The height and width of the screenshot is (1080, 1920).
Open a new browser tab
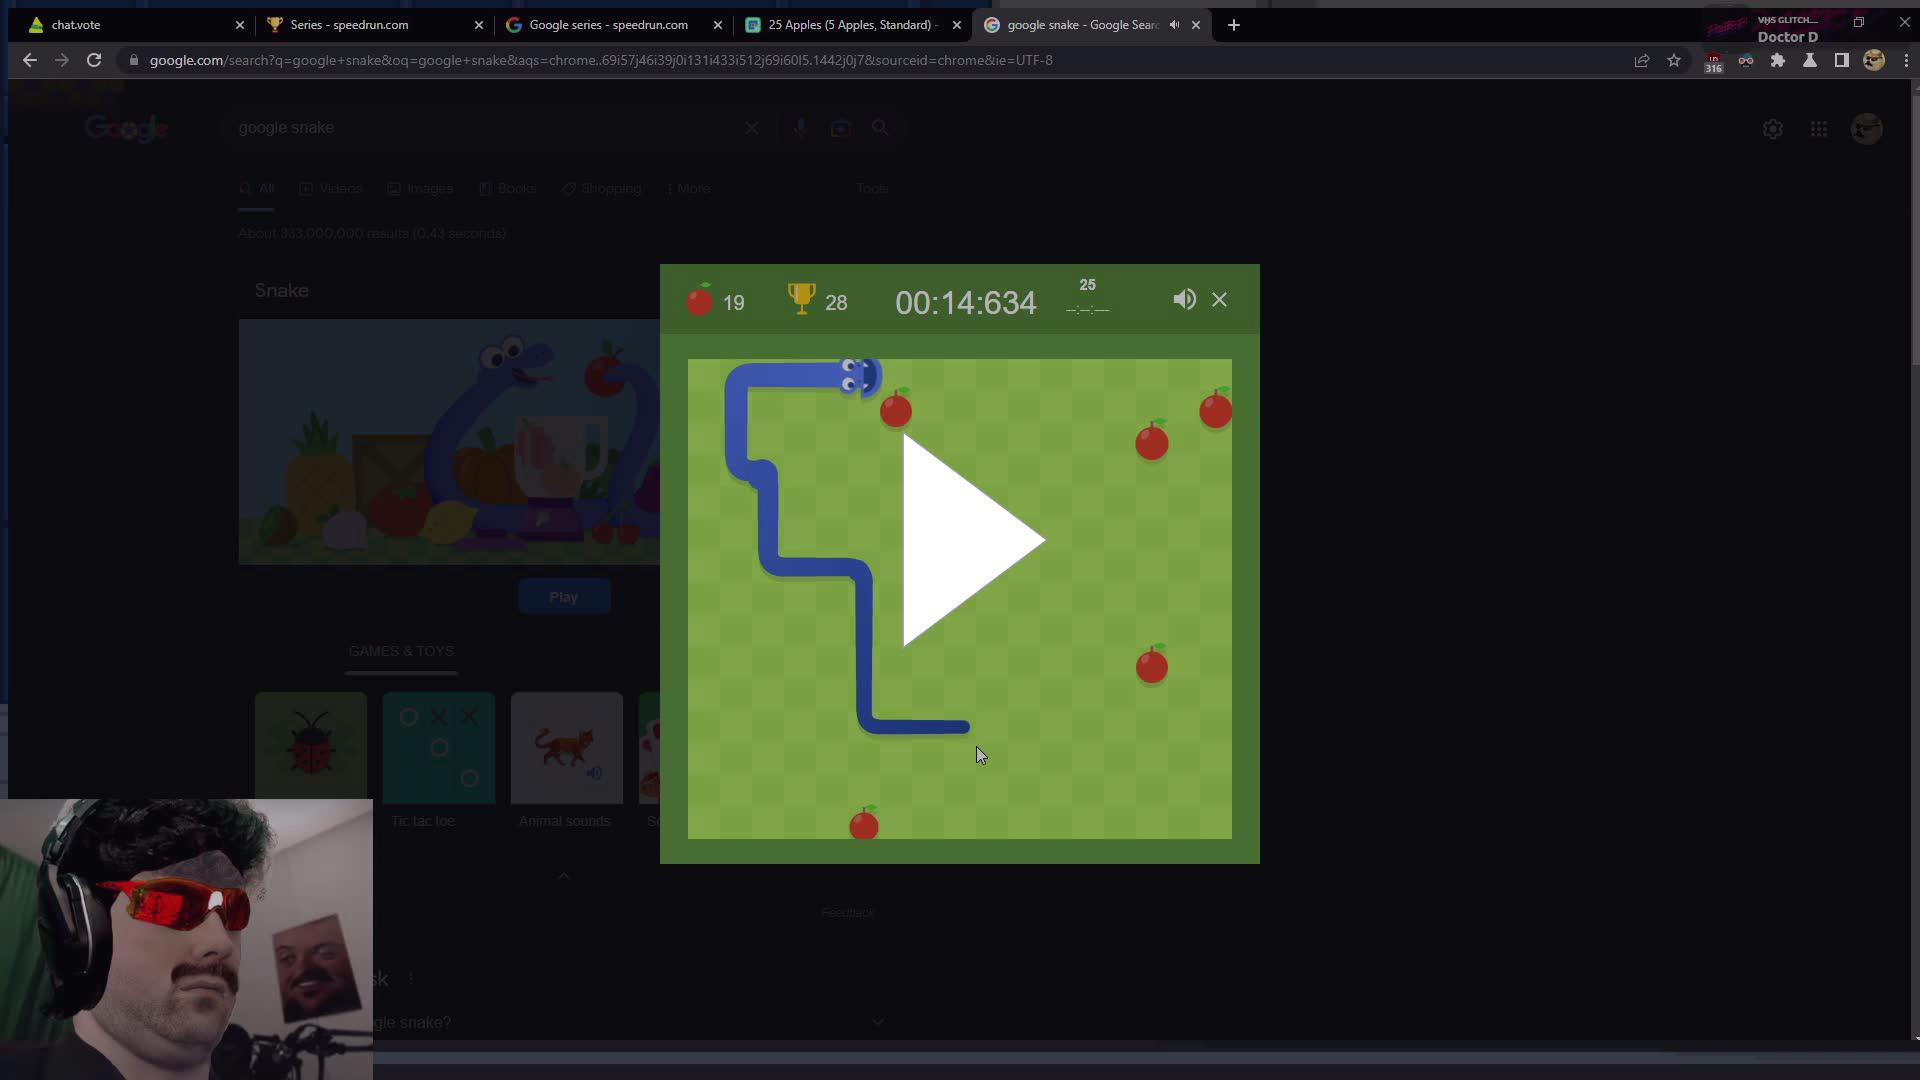click(1234, 25)
